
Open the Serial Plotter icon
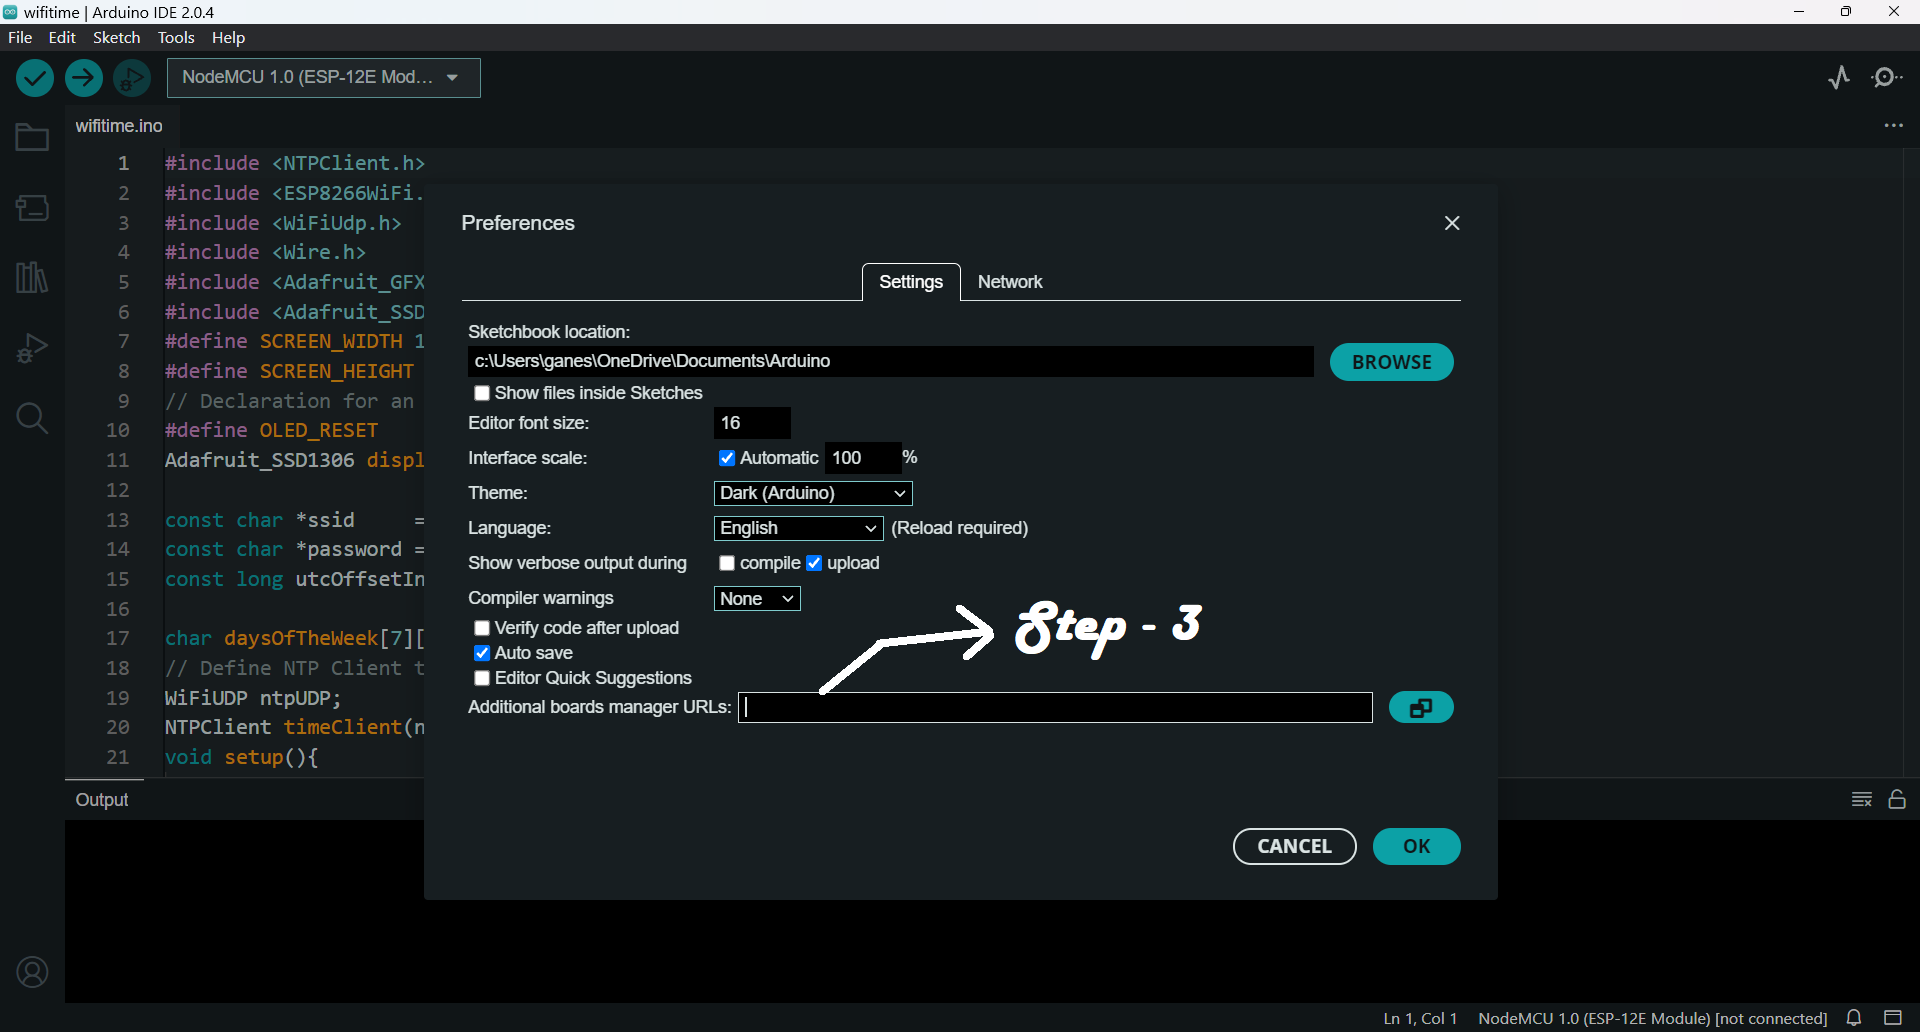click(x=1840, y=77)
